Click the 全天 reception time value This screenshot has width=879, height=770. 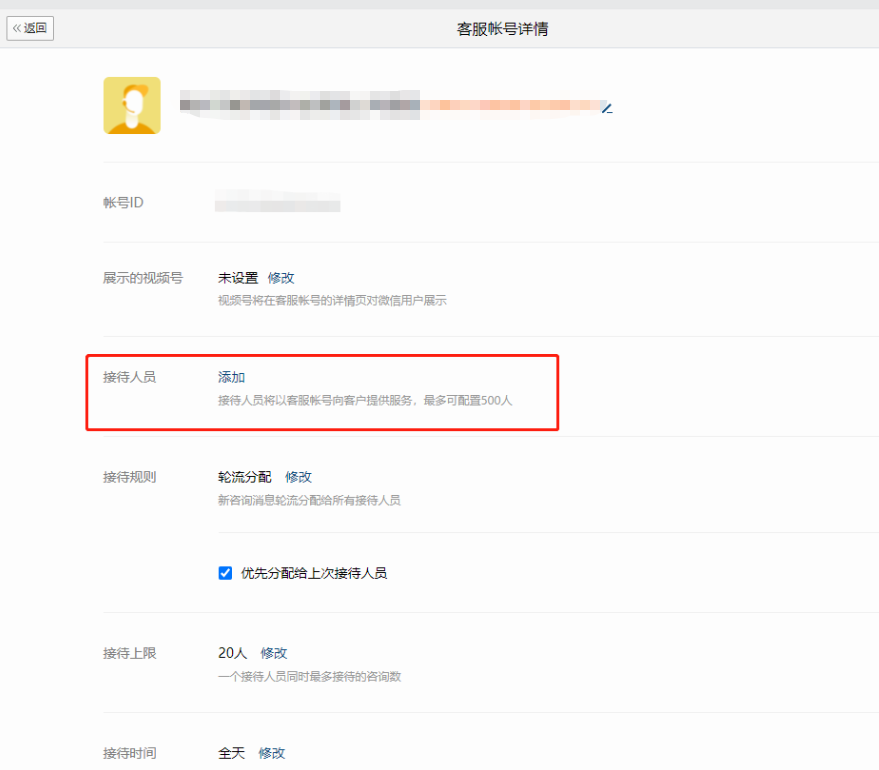[x=231, y=753]
